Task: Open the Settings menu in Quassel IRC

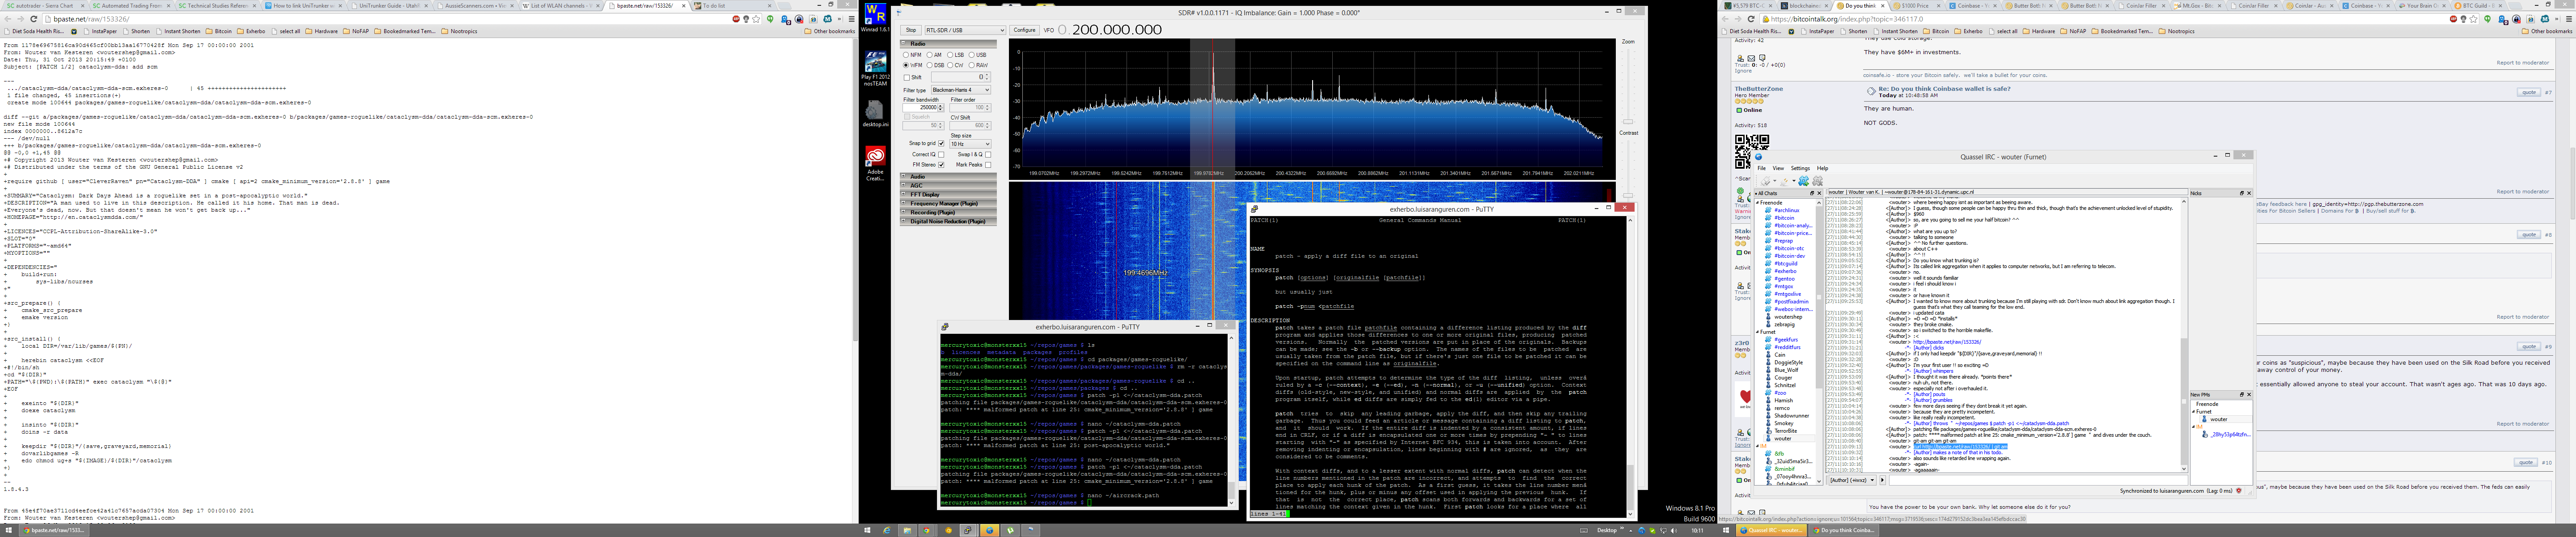Action: click(x=1800, y=168)
